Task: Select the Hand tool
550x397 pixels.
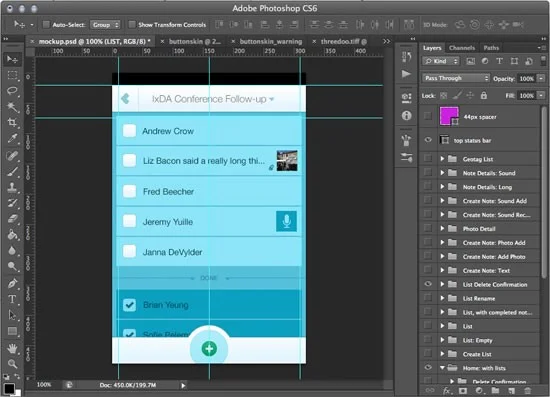Action: pos(12,348)
